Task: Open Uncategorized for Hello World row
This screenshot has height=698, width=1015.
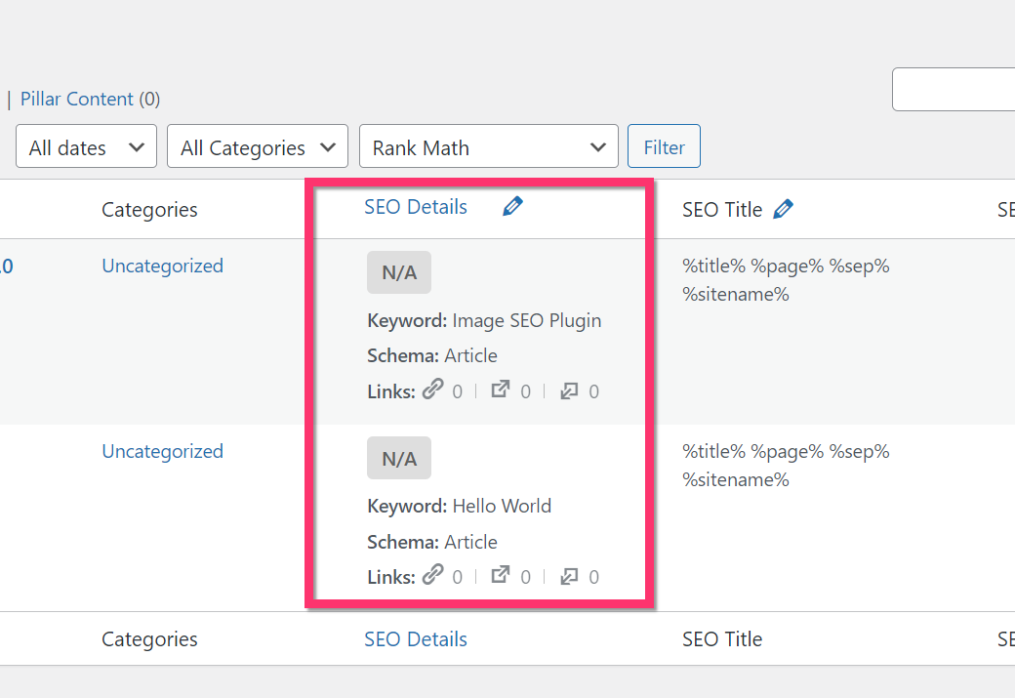Action: point(162,451)
